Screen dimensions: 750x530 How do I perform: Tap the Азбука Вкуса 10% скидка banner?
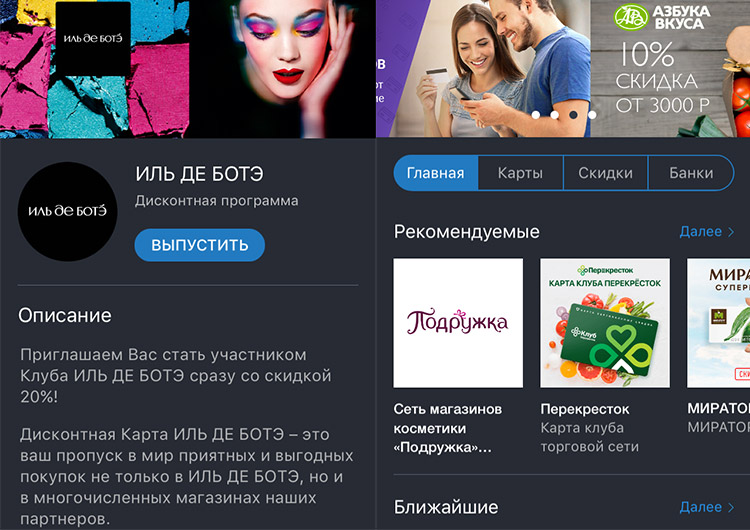click(670, 68)
